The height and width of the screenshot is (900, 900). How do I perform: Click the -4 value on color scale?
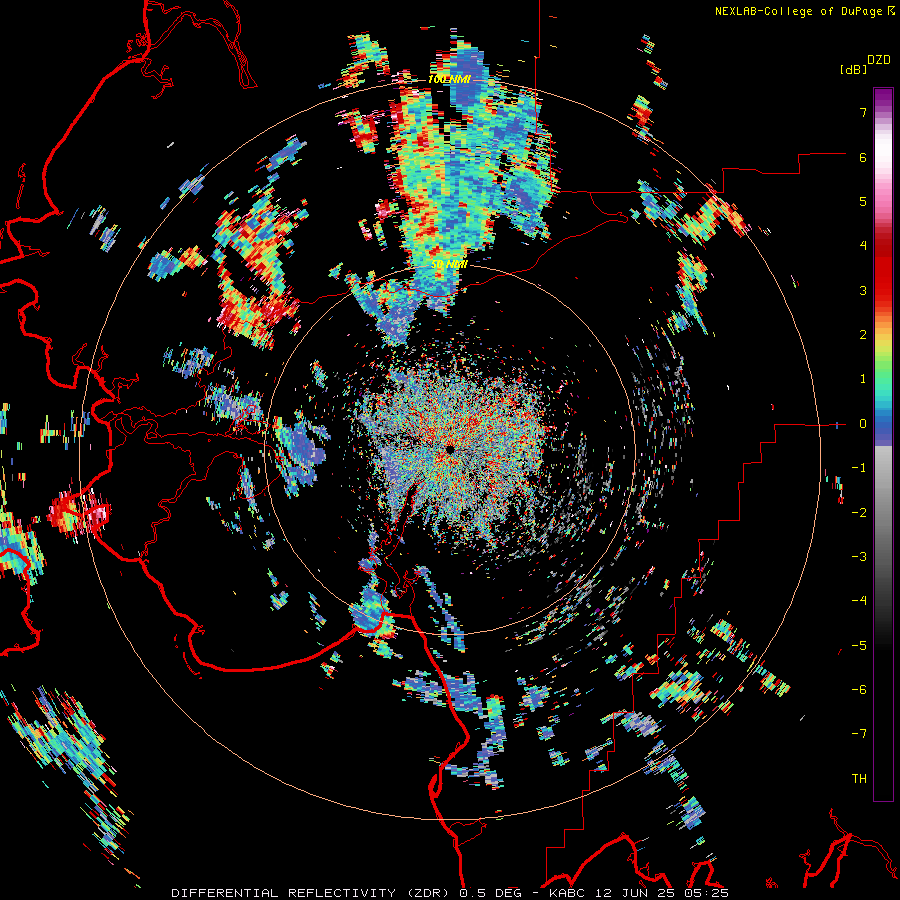859,601
